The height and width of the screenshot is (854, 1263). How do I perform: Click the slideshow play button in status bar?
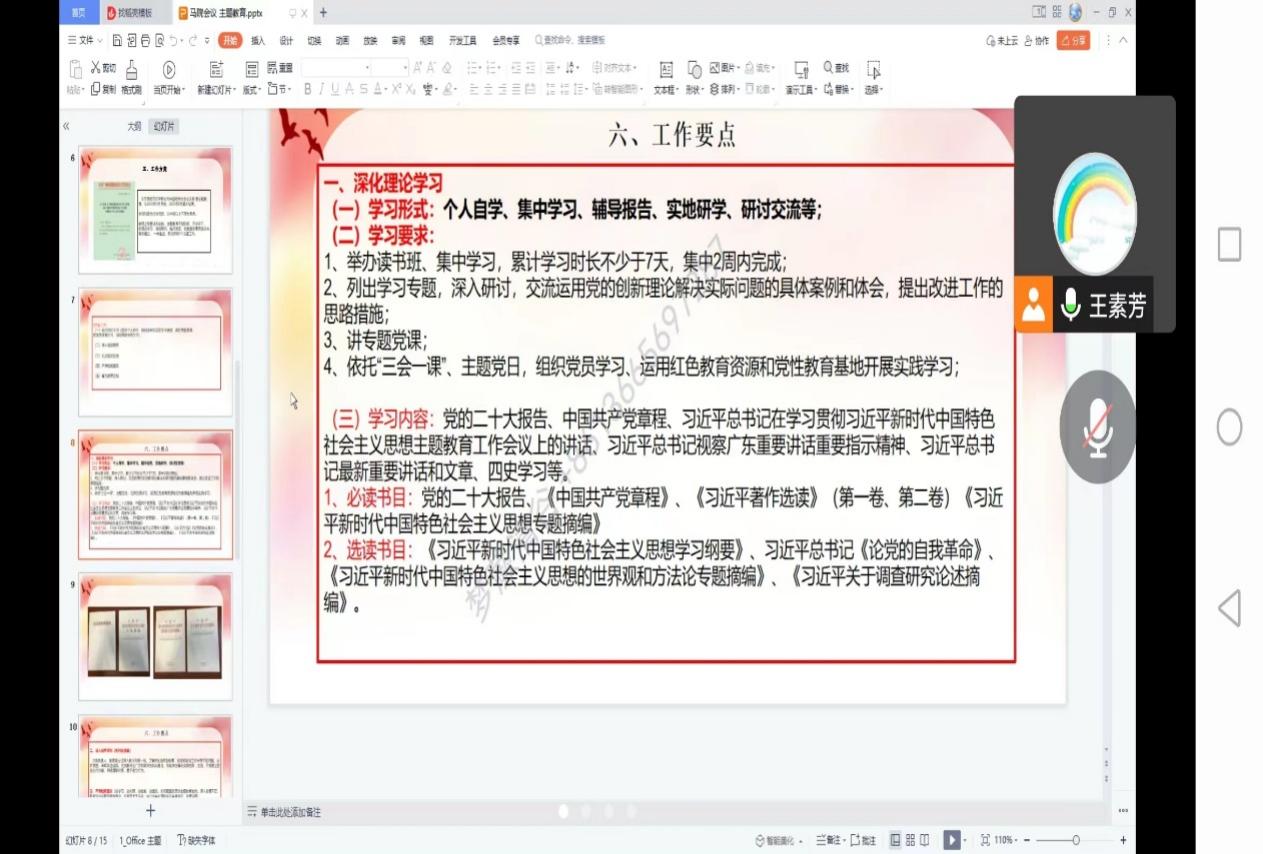tap(953, 840)
